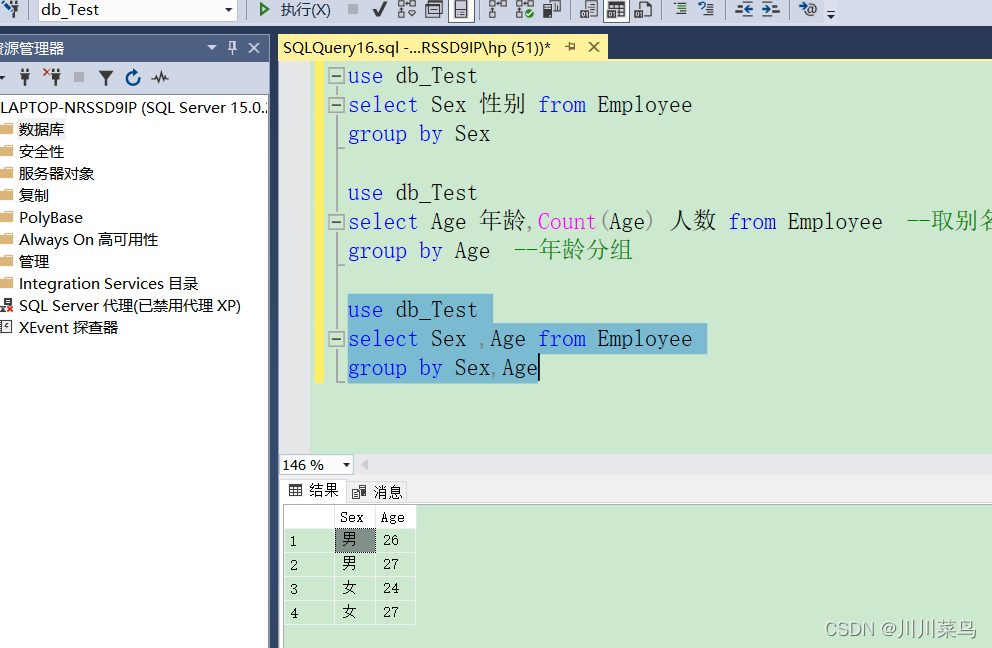Click the 执行(X) execute button
Image resolution: width=992 pixels, height=648 pixels.
click(295, 9)
